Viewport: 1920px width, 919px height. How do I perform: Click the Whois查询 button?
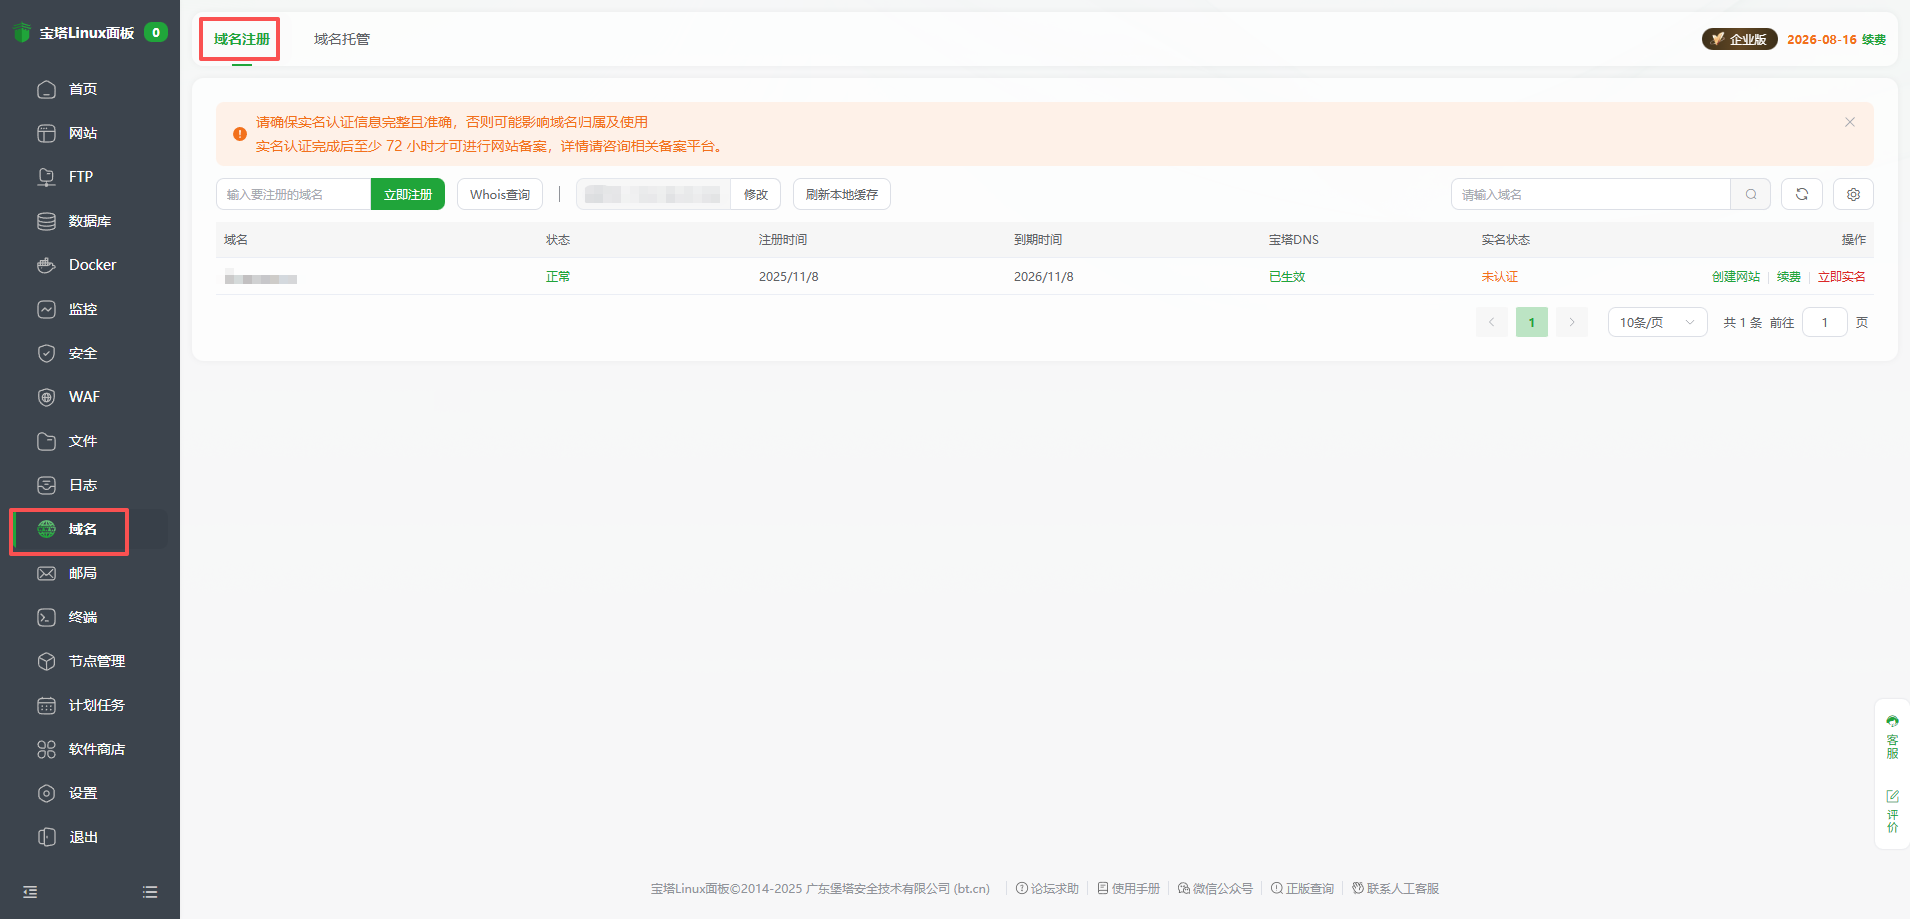pyautogui.click(x=499, y=194)
